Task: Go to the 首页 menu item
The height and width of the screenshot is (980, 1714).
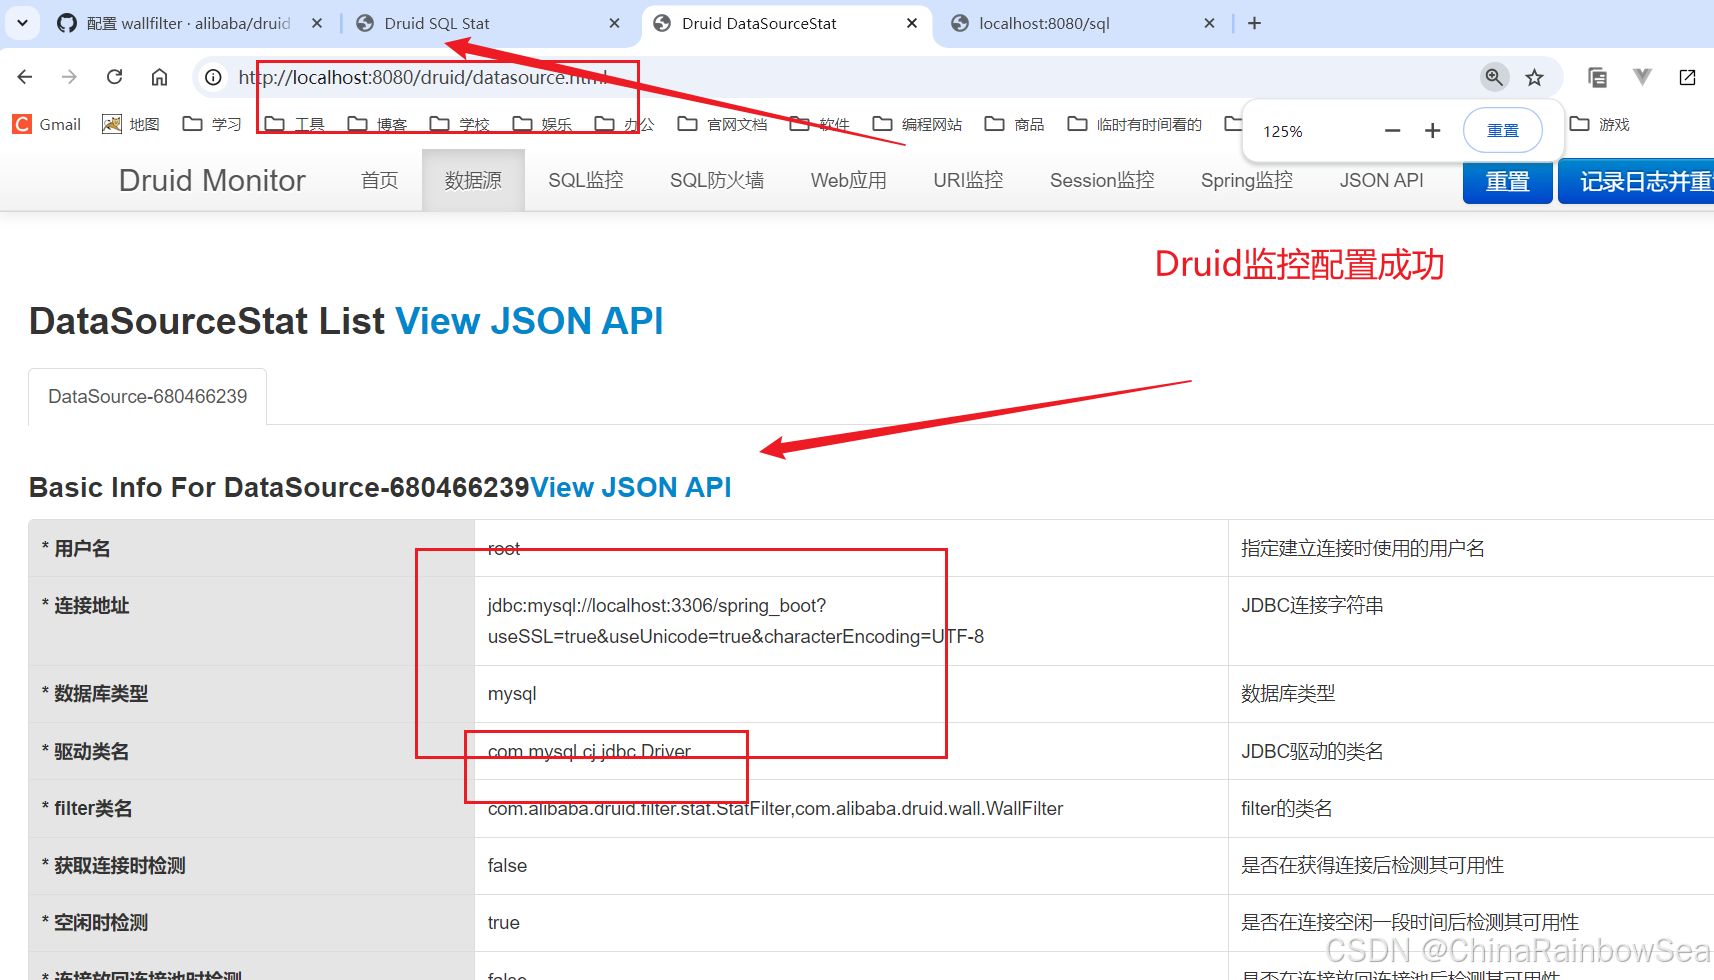Action: click(380, 180)
